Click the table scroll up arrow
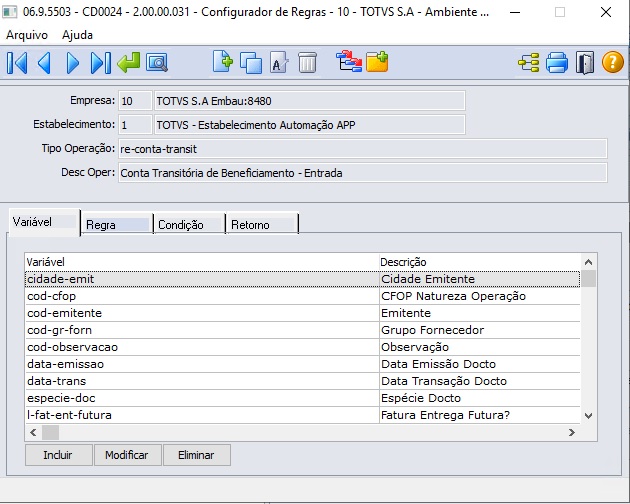 [x=589, y=262]
